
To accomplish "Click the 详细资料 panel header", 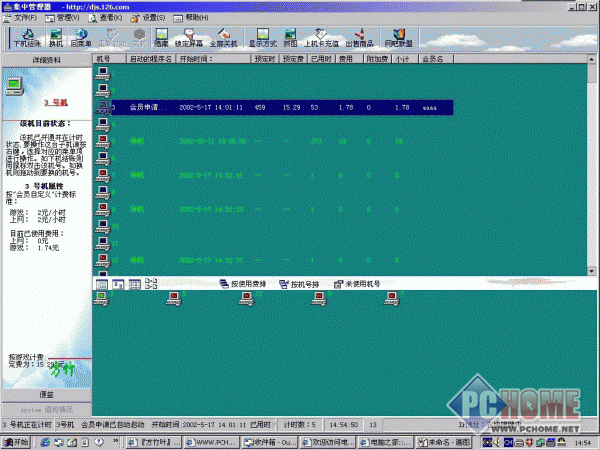I will coord(47,60).
